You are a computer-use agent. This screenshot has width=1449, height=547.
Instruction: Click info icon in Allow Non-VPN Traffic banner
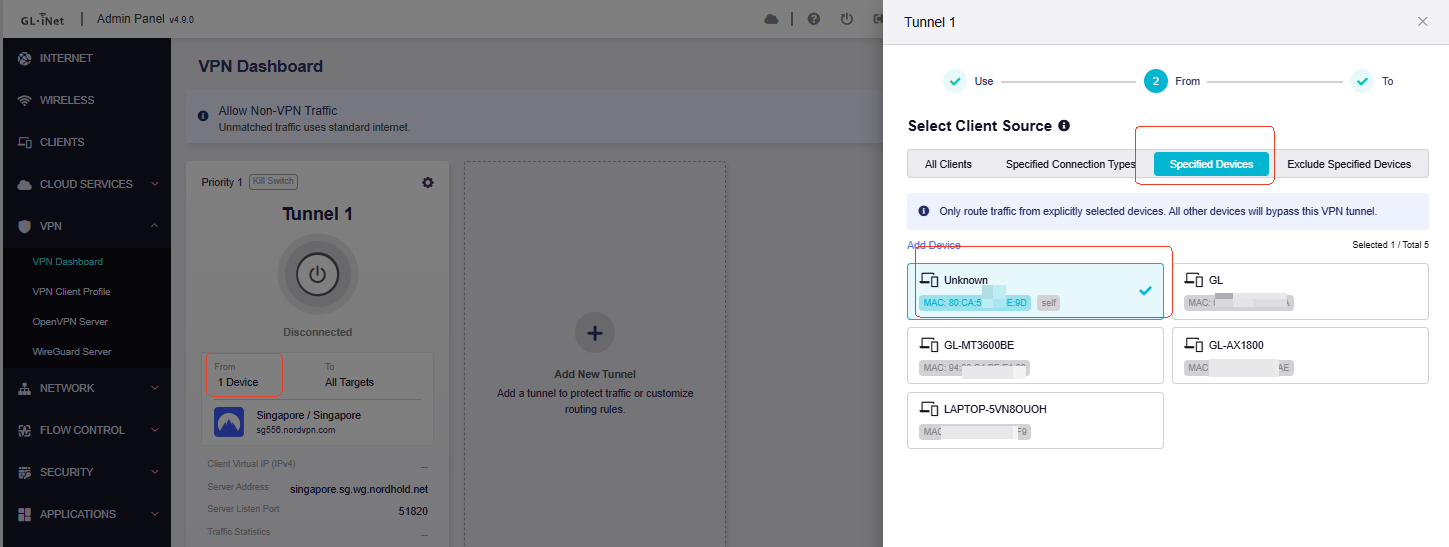(204, 116)
